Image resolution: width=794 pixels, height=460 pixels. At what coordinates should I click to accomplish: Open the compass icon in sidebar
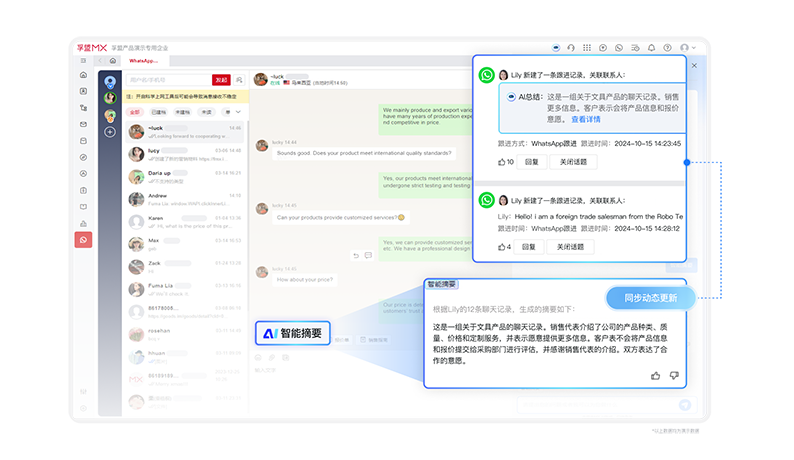click(x=84, y=157)
